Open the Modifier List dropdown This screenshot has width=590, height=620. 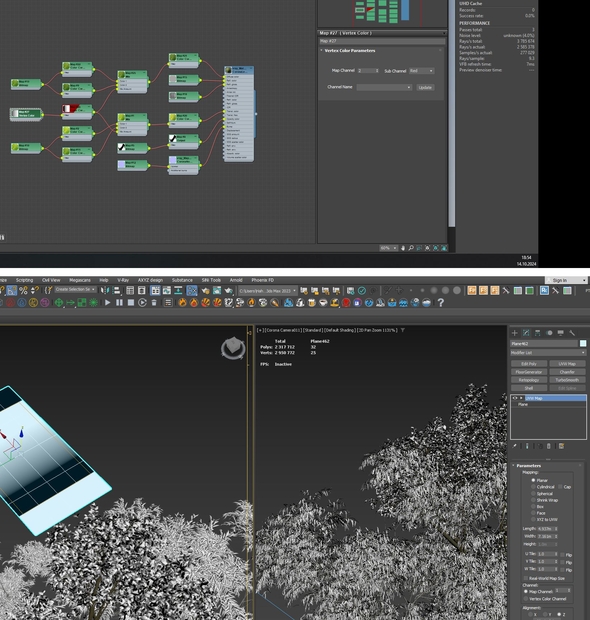[548, 352]
